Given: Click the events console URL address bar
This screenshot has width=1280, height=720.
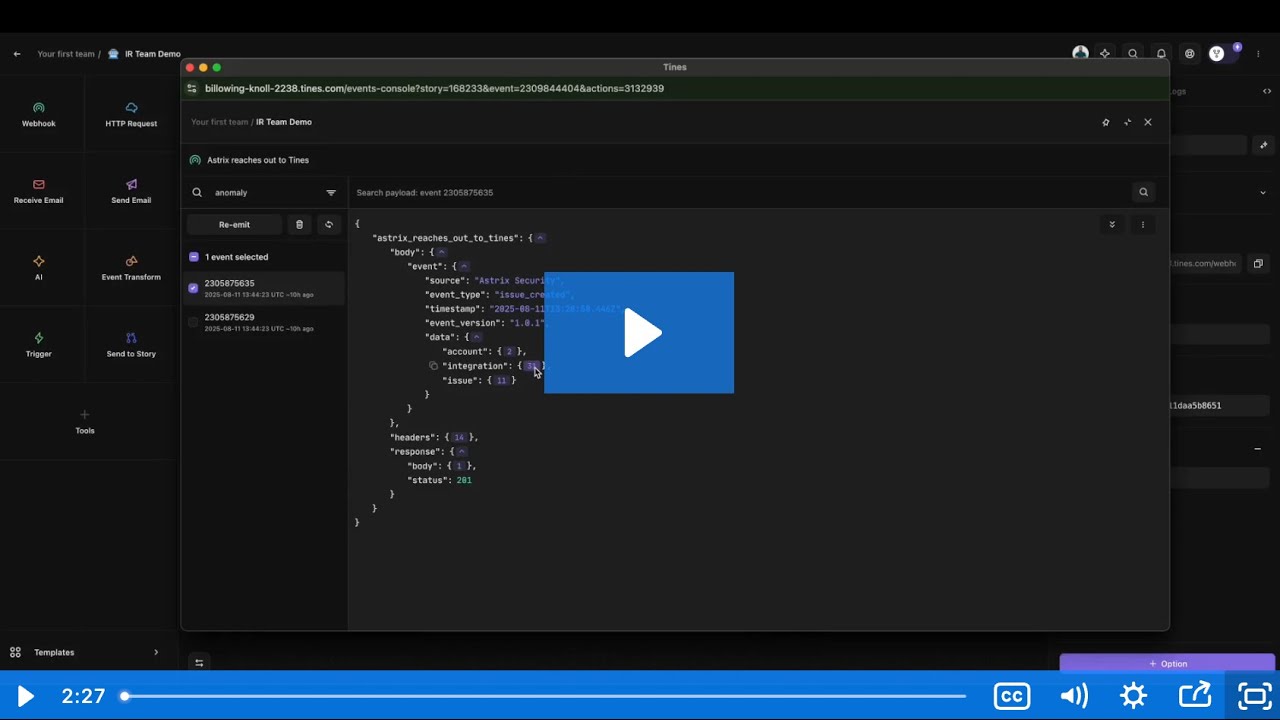Looking at the screenshot, I should [434, 88].
